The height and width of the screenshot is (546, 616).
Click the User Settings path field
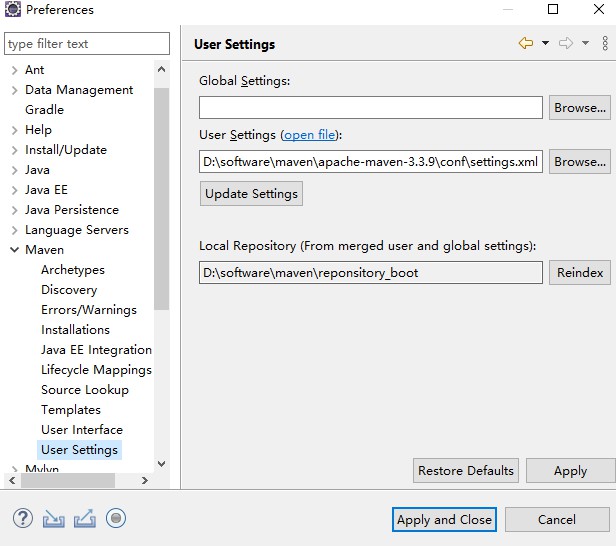pos(371,161)
